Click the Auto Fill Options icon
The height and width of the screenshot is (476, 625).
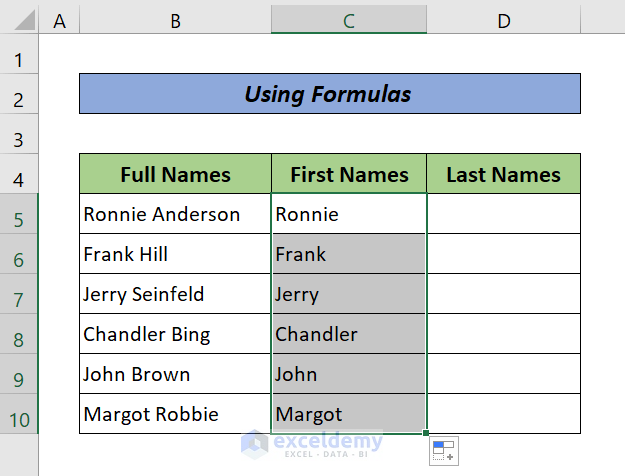point(443,452)
